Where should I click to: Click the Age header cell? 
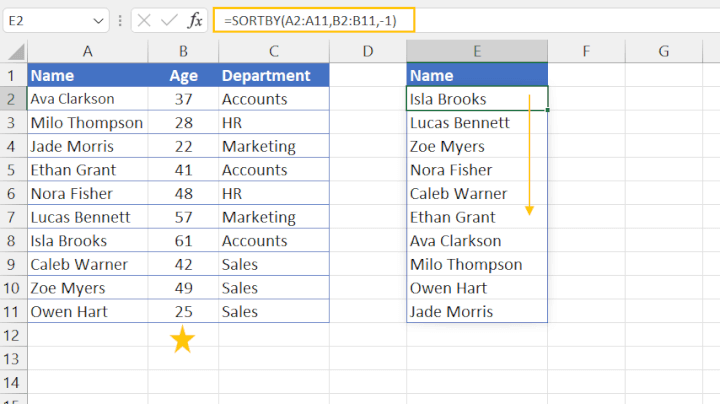[183, 75]
